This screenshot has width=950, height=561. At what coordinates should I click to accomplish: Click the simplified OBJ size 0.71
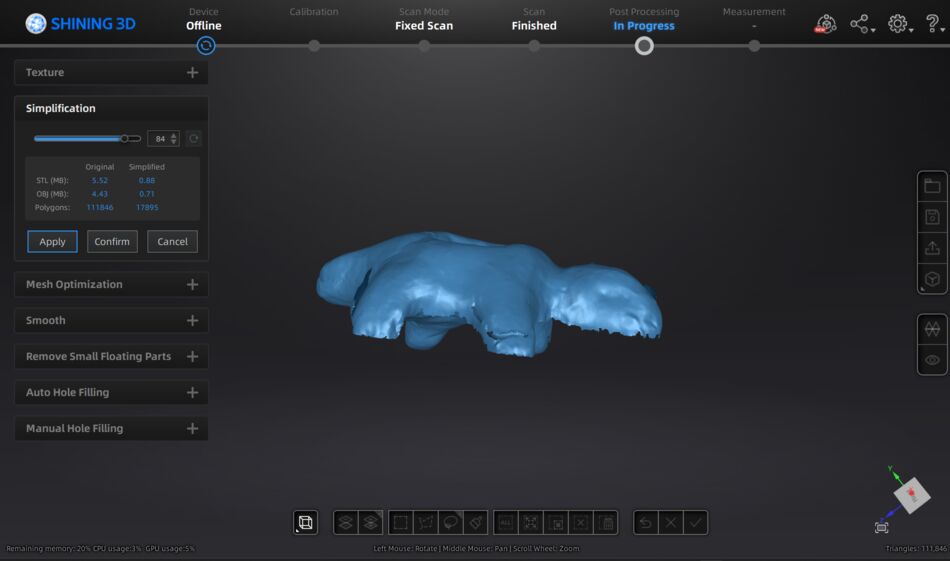[147, 194]
